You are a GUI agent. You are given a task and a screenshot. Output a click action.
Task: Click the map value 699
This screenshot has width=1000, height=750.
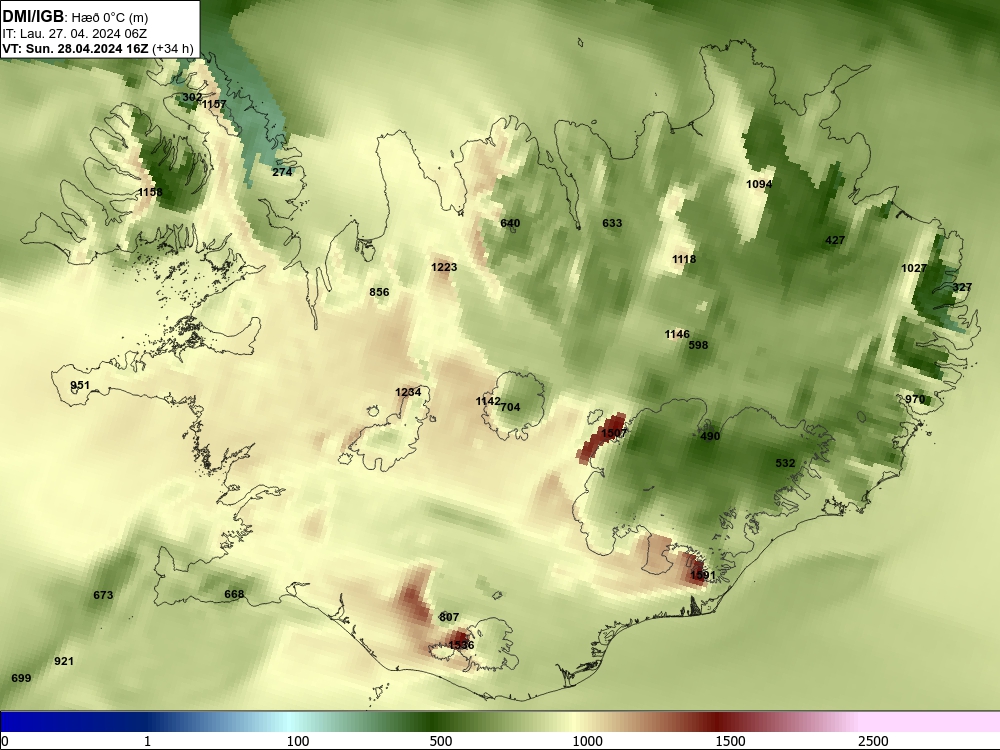(x=22, y=678)
